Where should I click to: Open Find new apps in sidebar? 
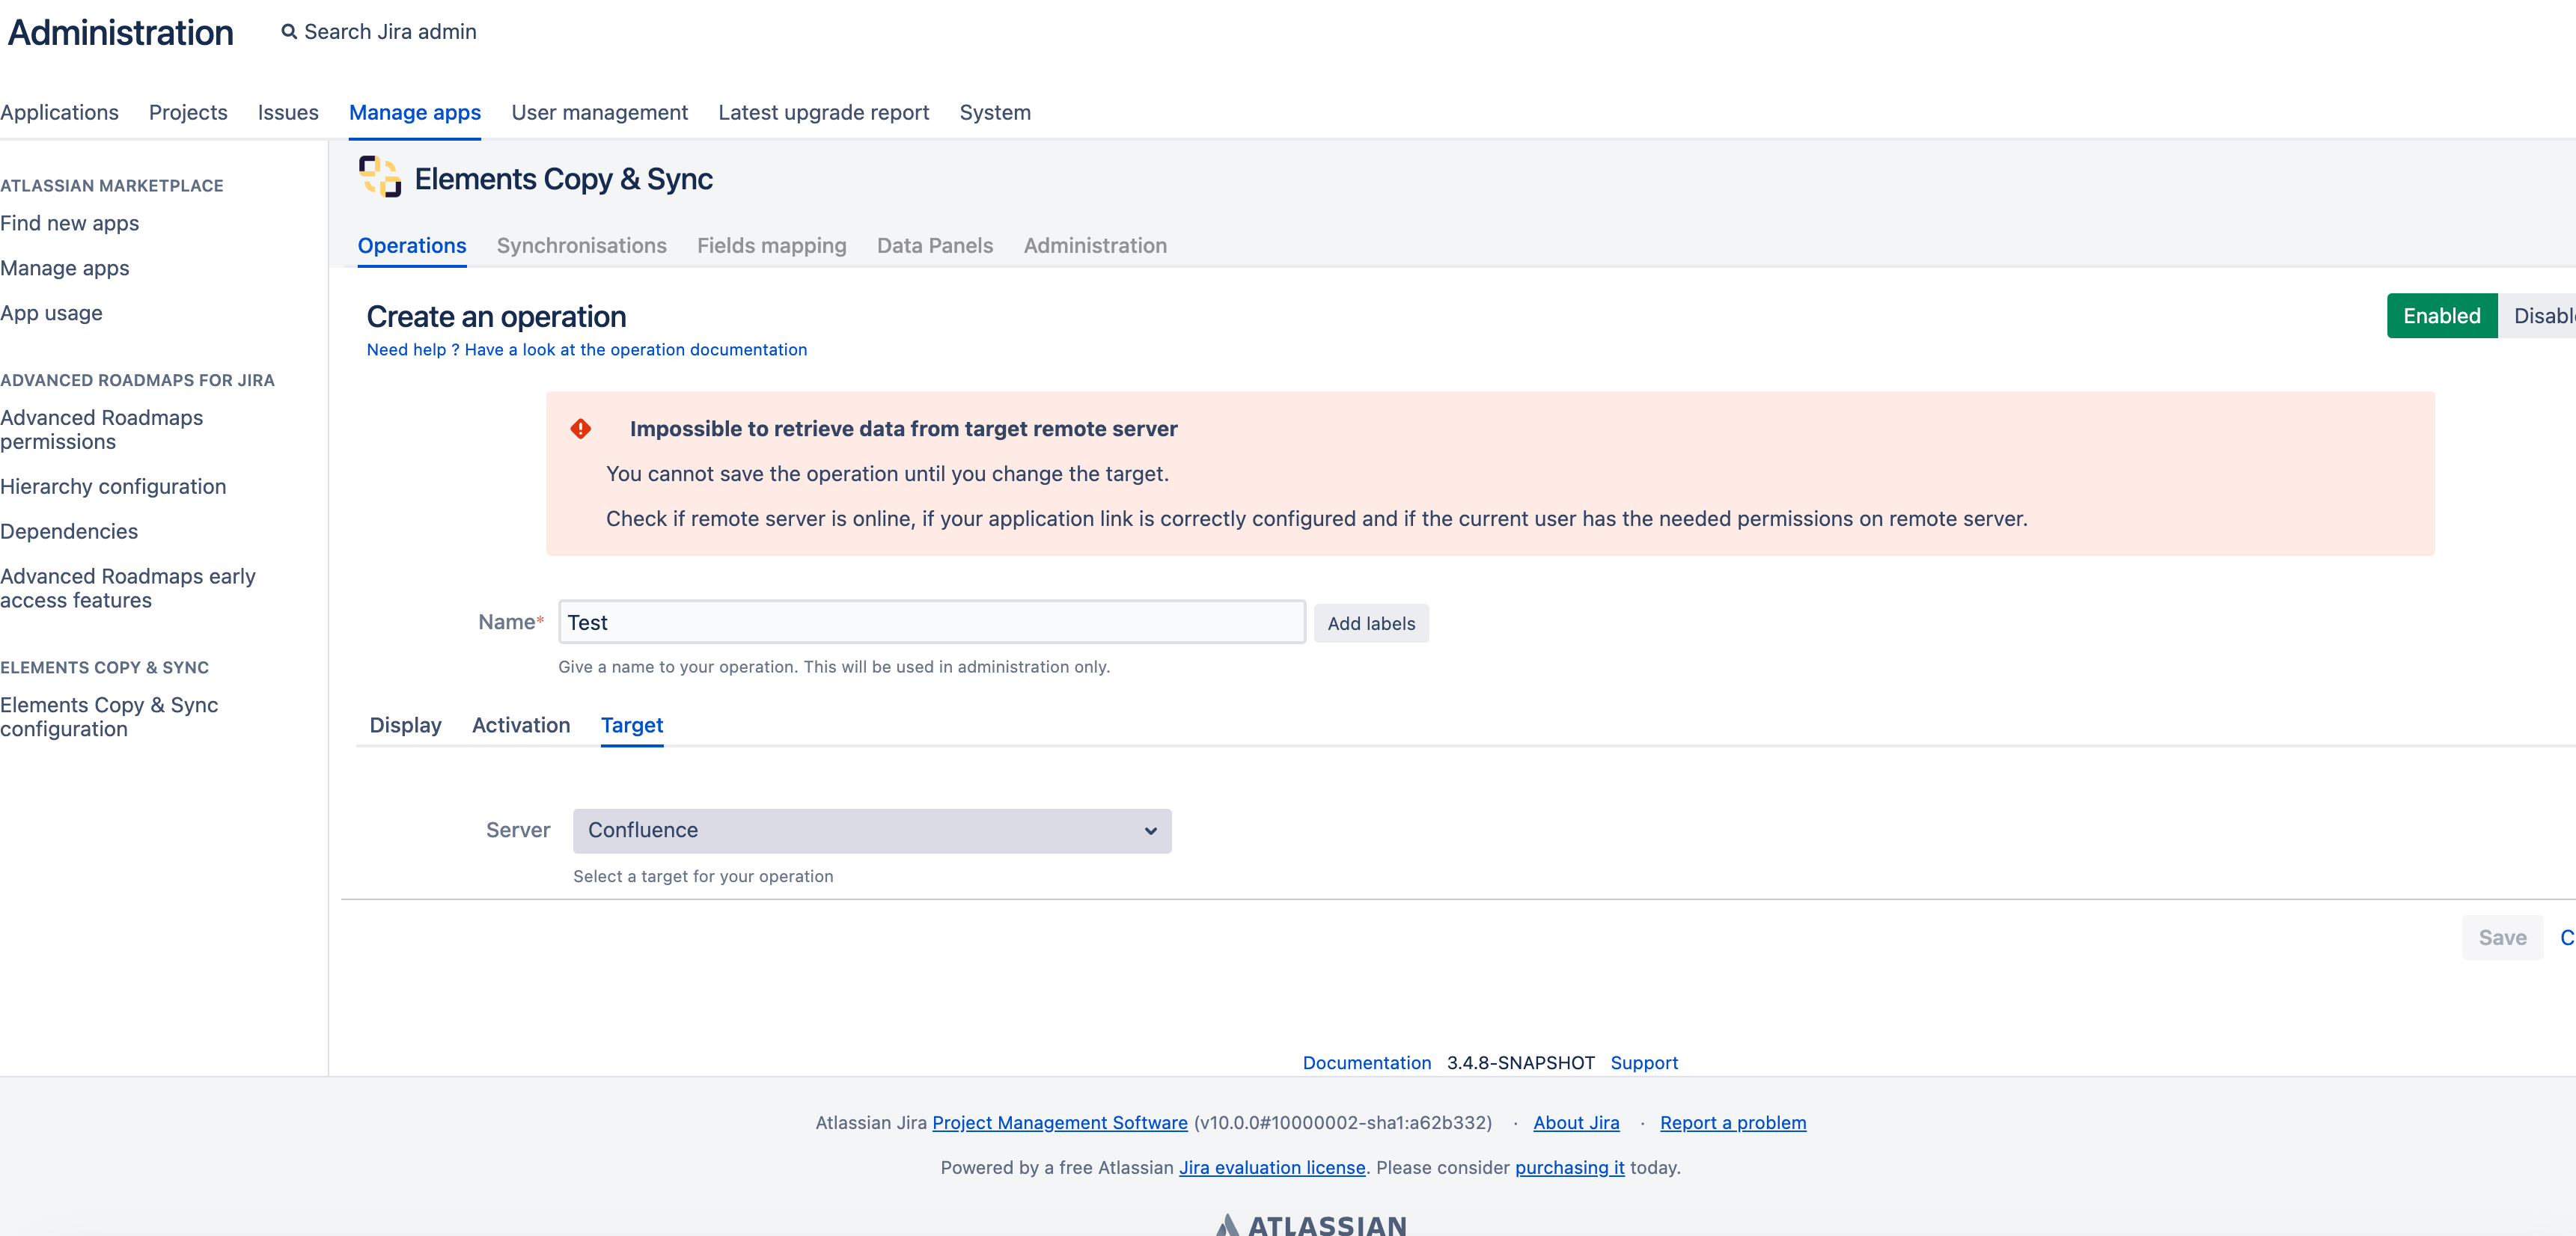(70, 224)
